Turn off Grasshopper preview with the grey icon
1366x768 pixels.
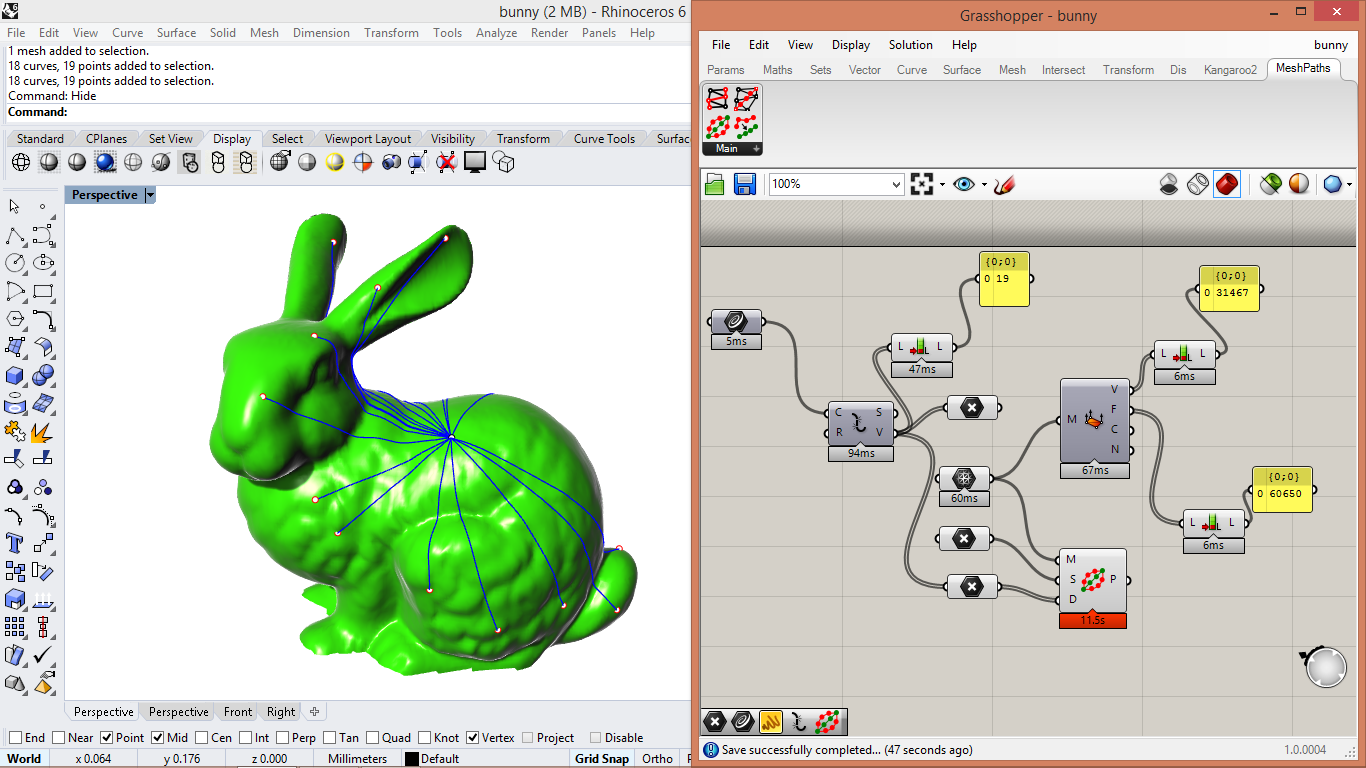tap(1169, 184)
